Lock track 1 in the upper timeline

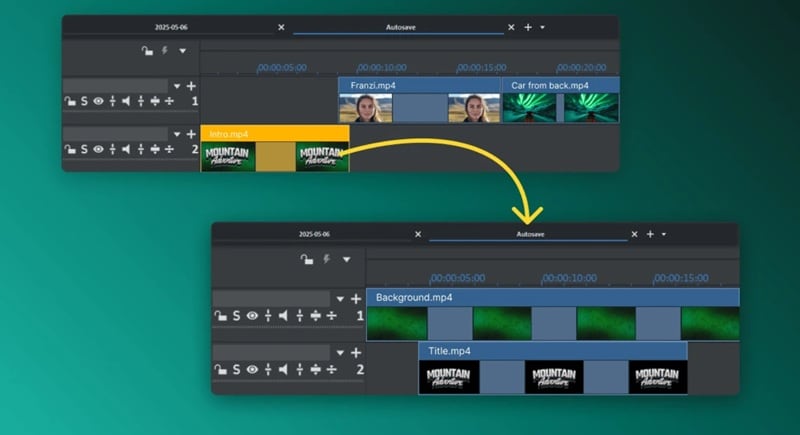[x=70, y=101]
